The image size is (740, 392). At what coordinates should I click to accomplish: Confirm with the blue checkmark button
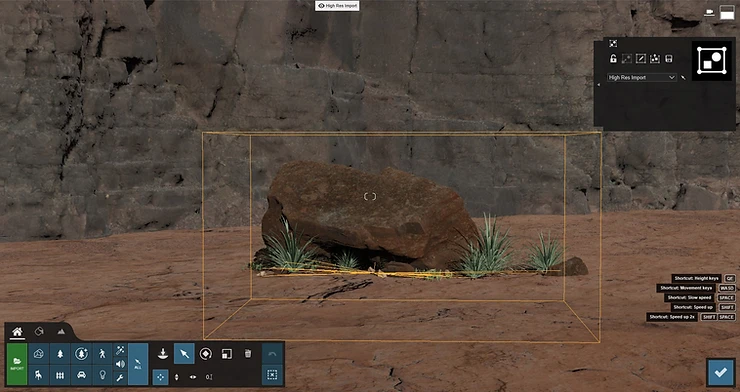[721, 373]
